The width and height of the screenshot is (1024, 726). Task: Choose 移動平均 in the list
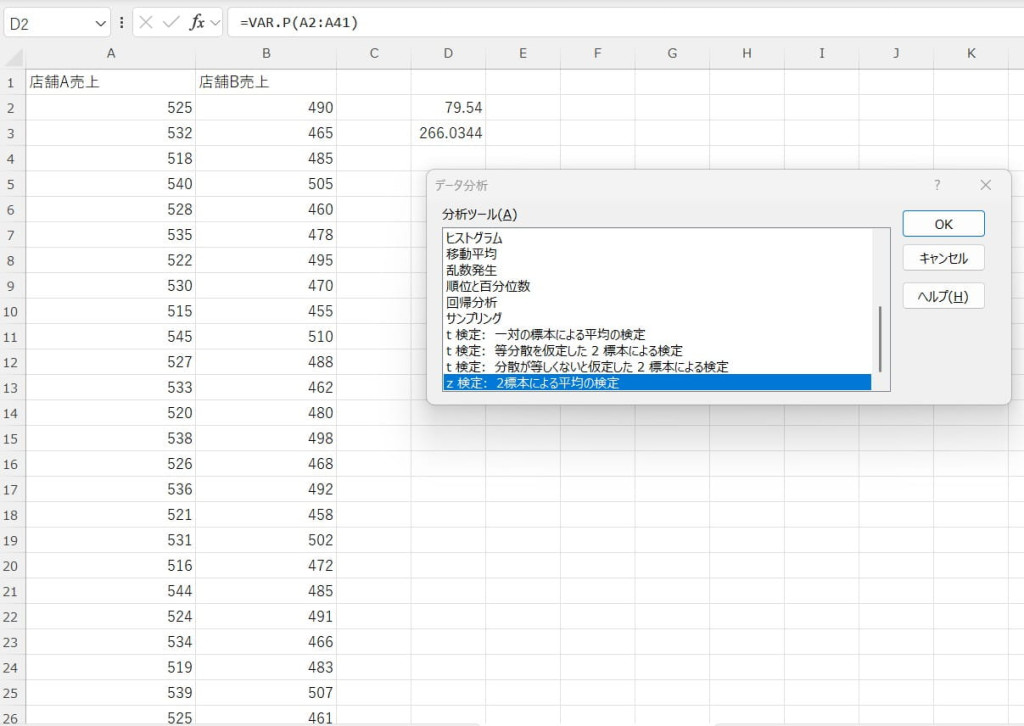coord(472,254)
